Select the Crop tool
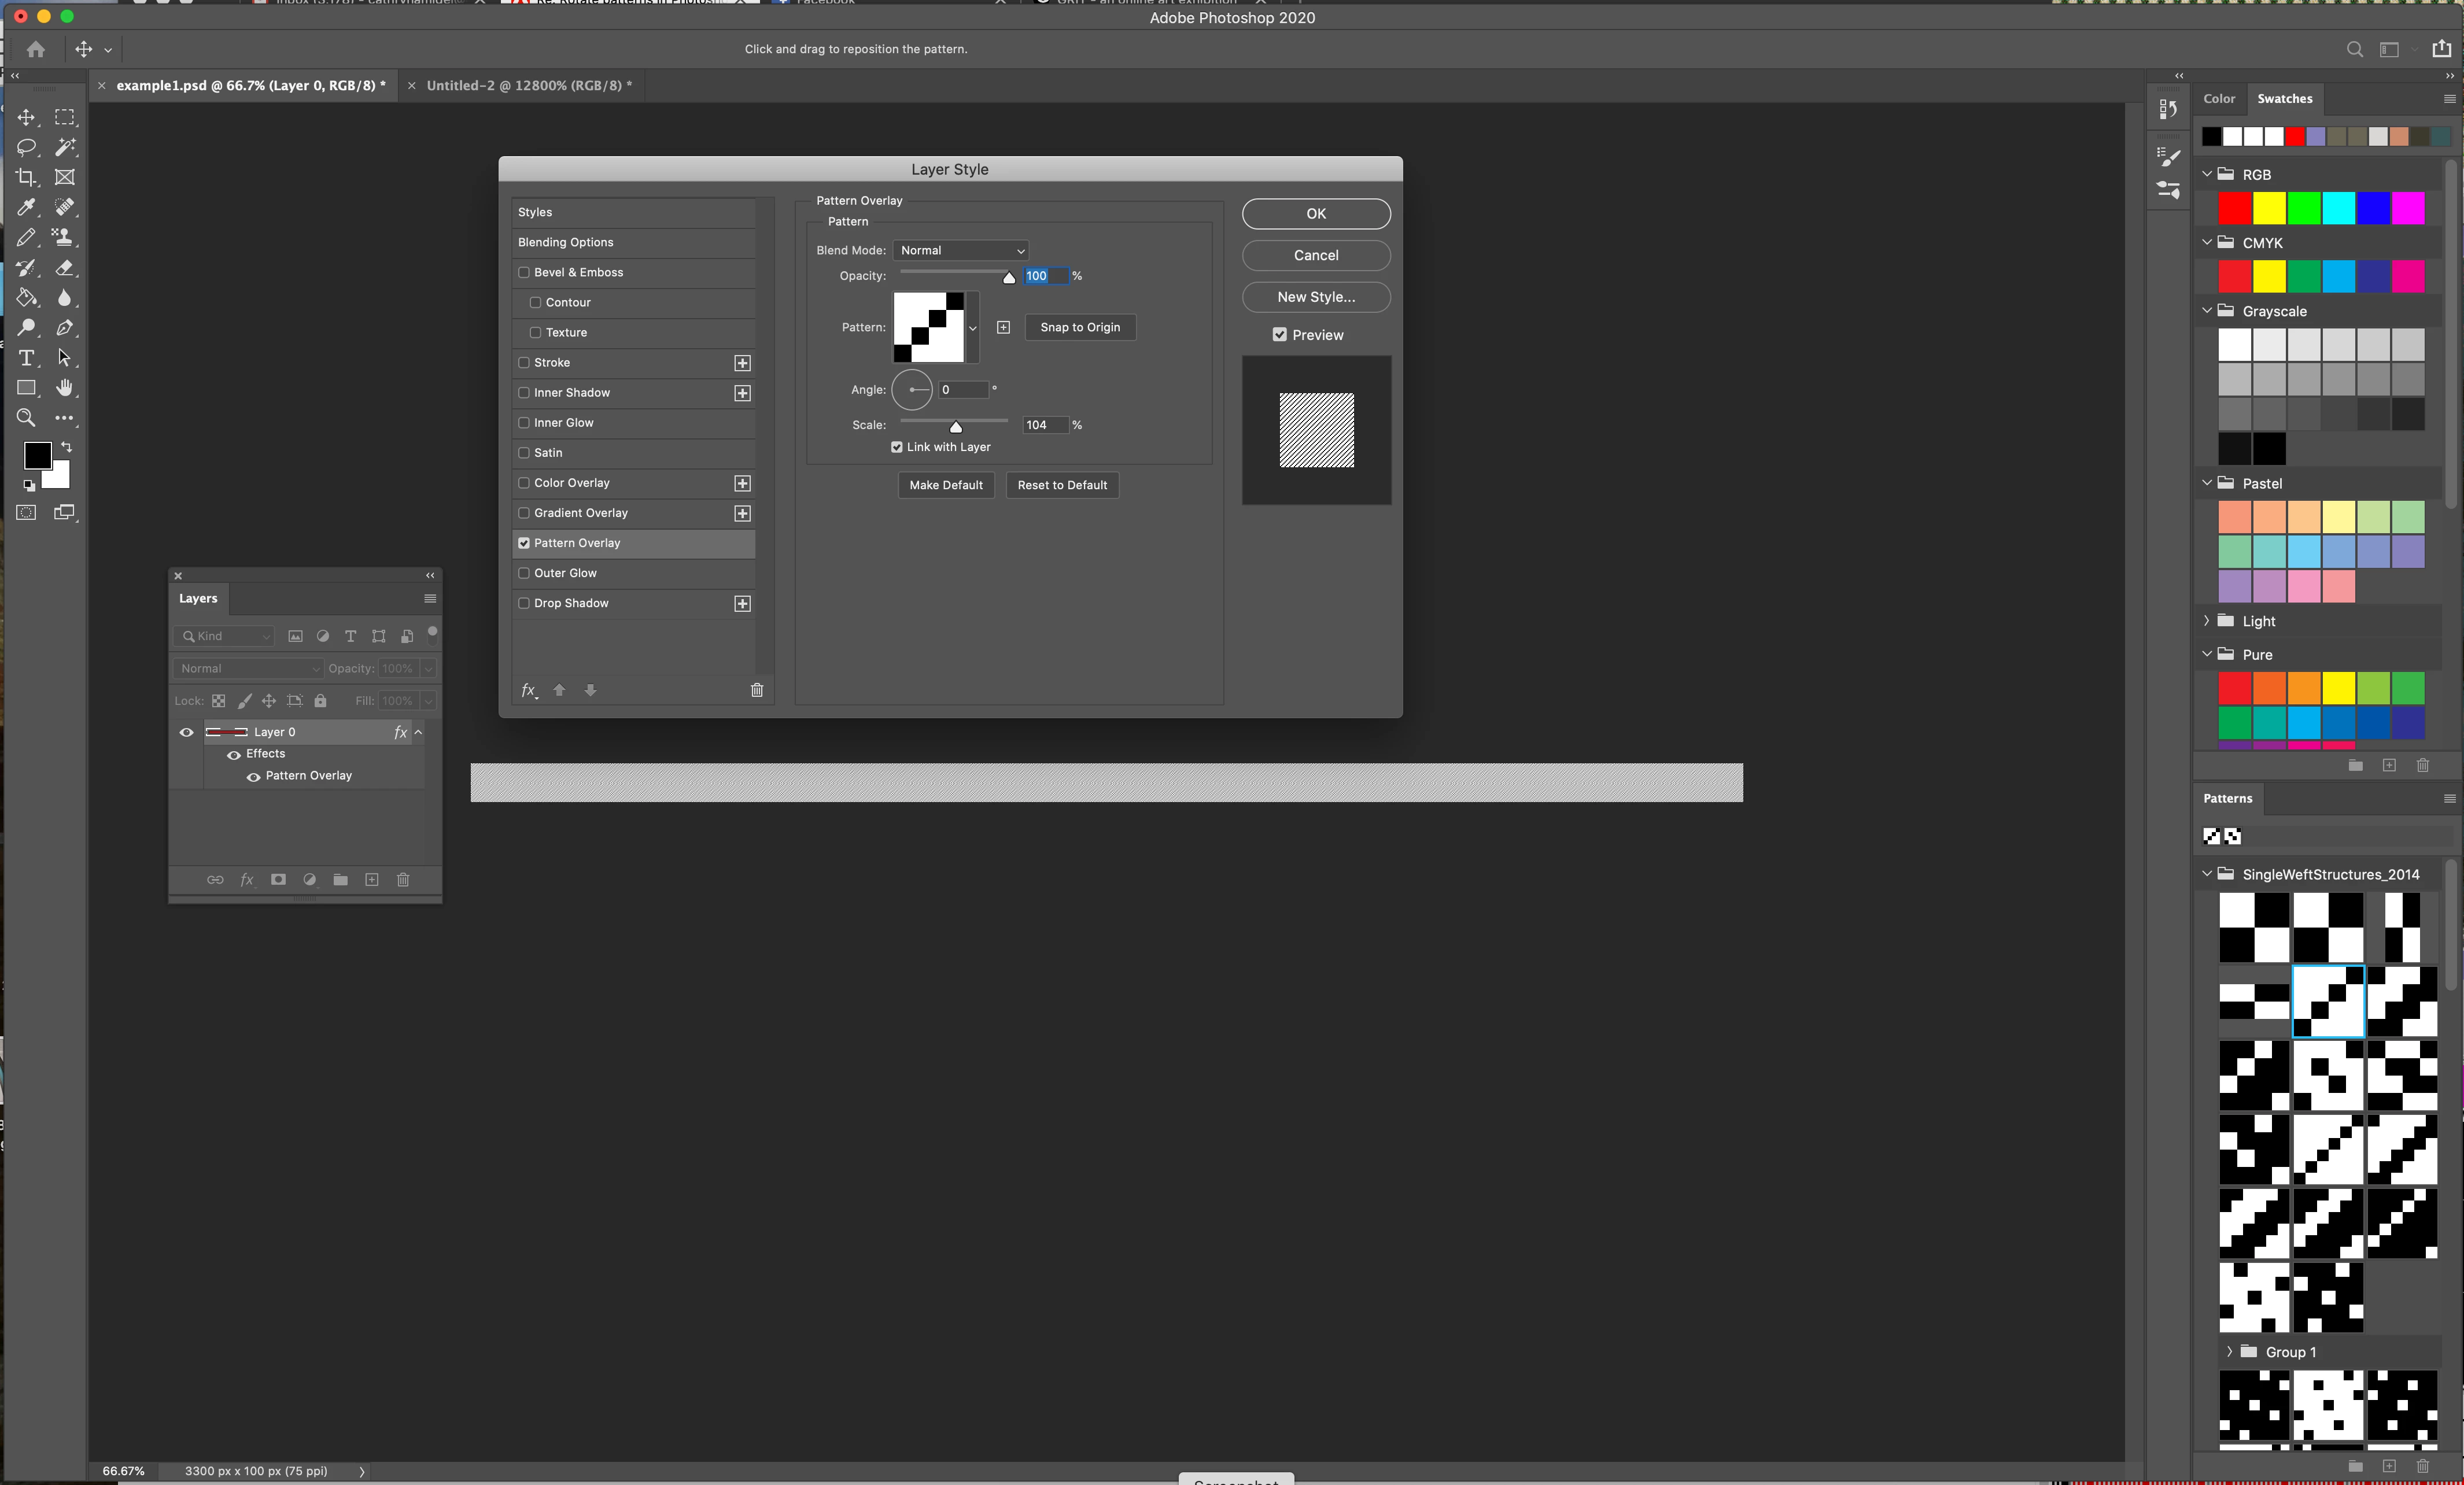 26,177
